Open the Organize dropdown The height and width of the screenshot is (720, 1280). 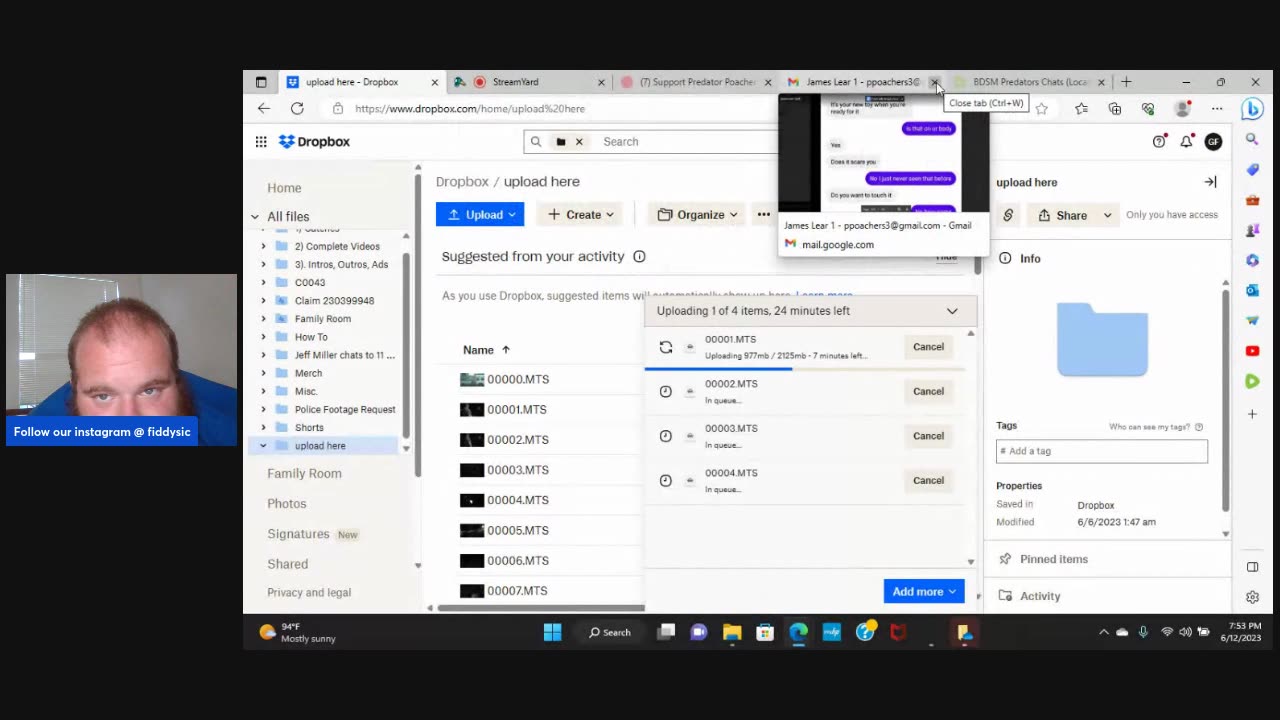coord(698,214)
